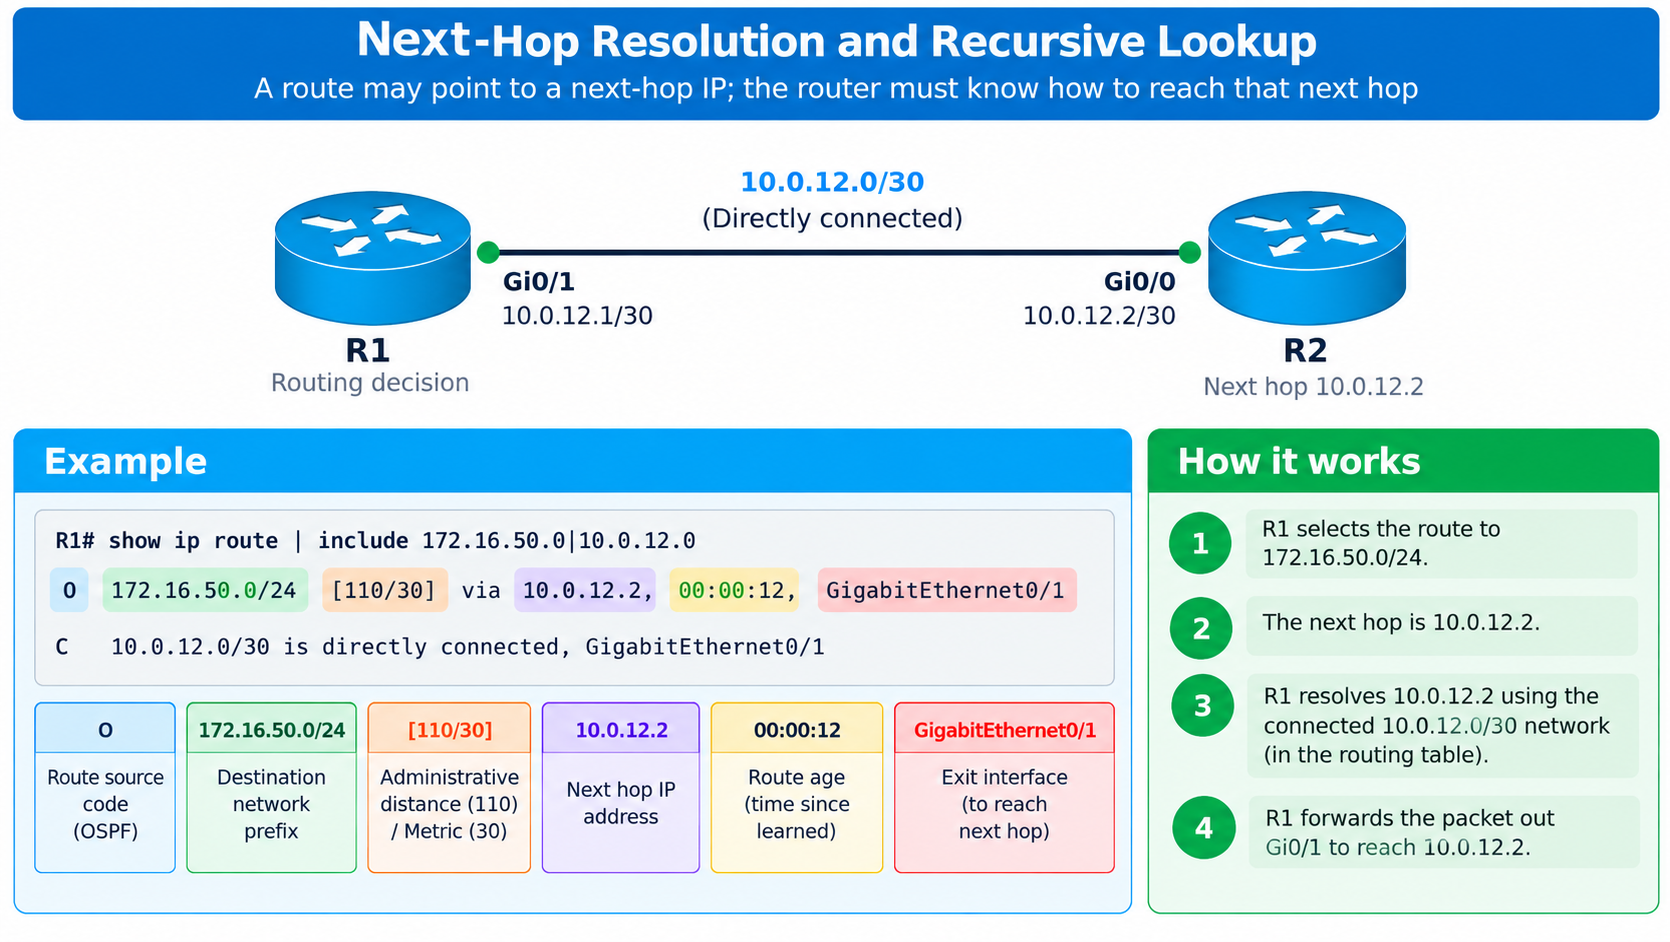Select the green 172.16.50.0/24 chip in command output

pyautogui.click(x=205, y=590)
